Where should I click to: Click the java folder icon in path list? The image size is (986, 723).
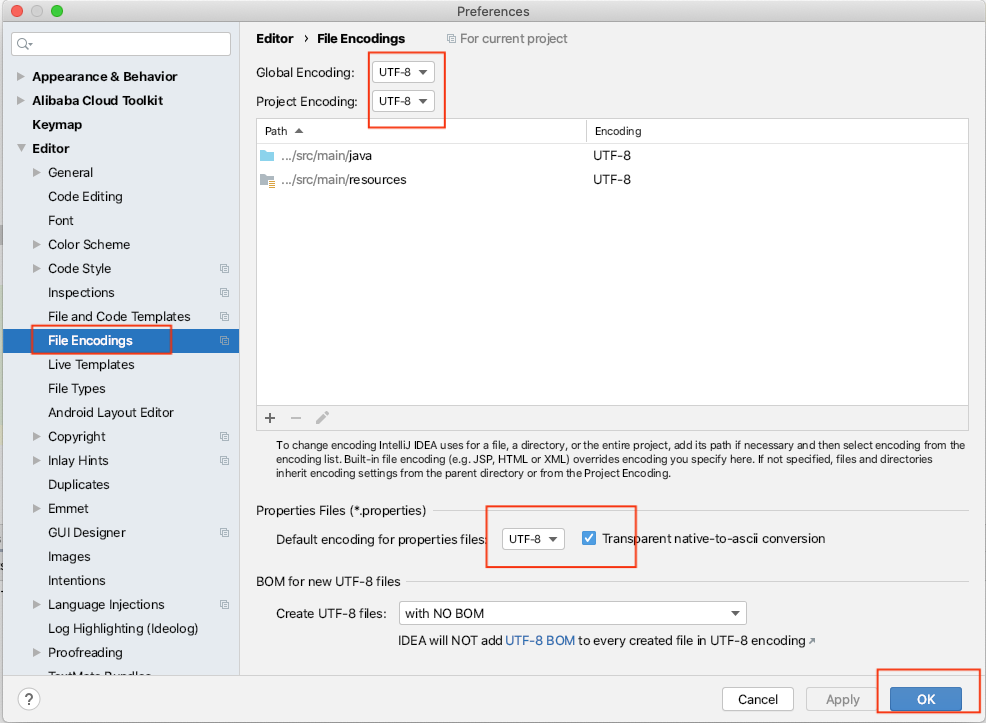[x=267, y=156]
